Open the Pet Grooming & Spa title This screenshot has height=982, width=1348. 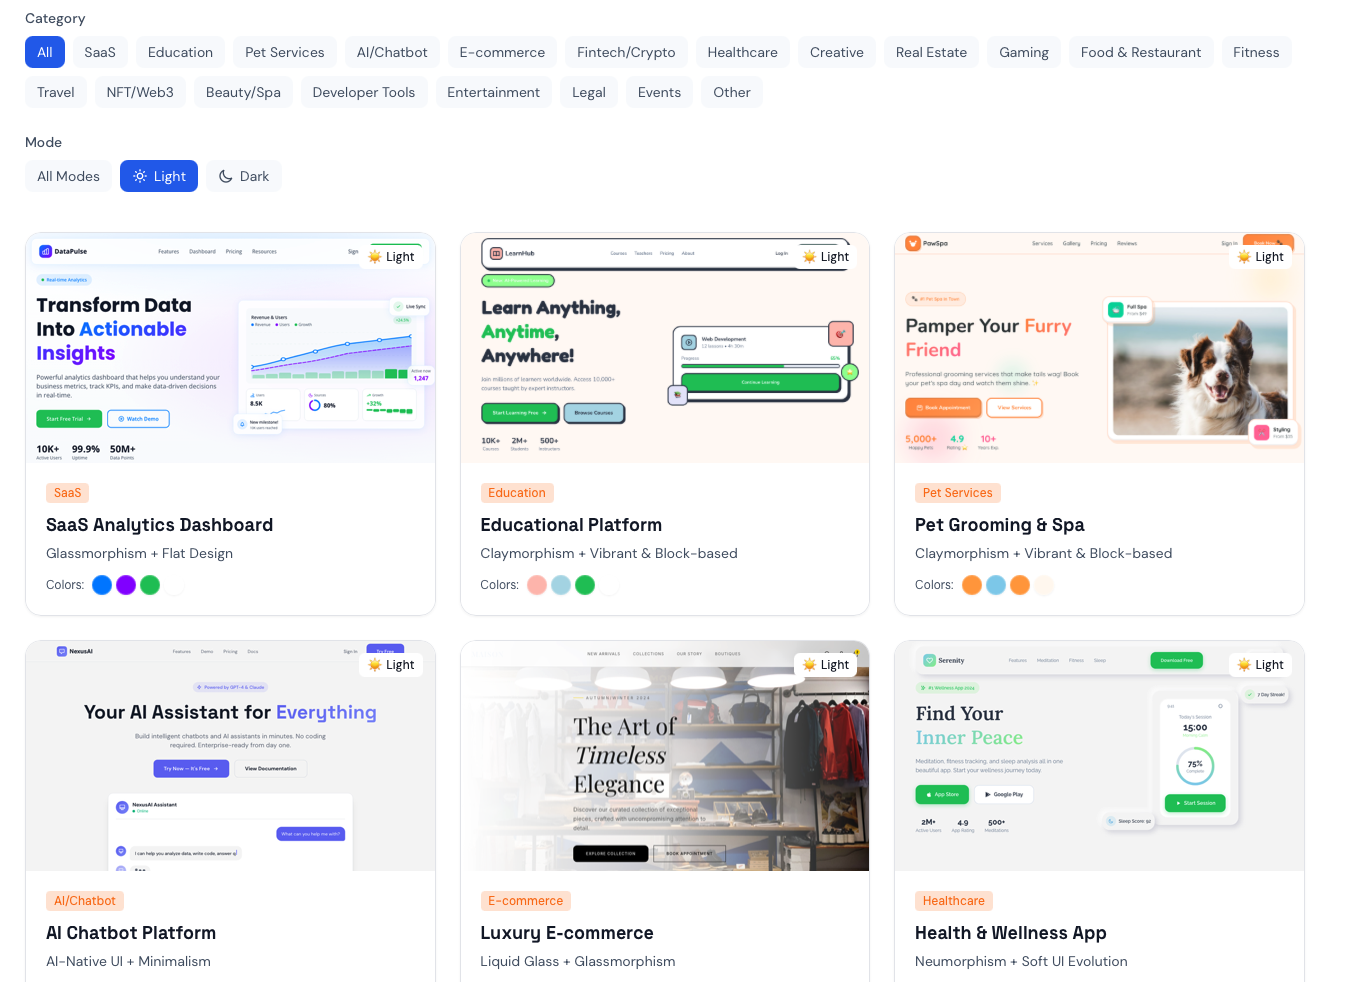(1000, 525)
